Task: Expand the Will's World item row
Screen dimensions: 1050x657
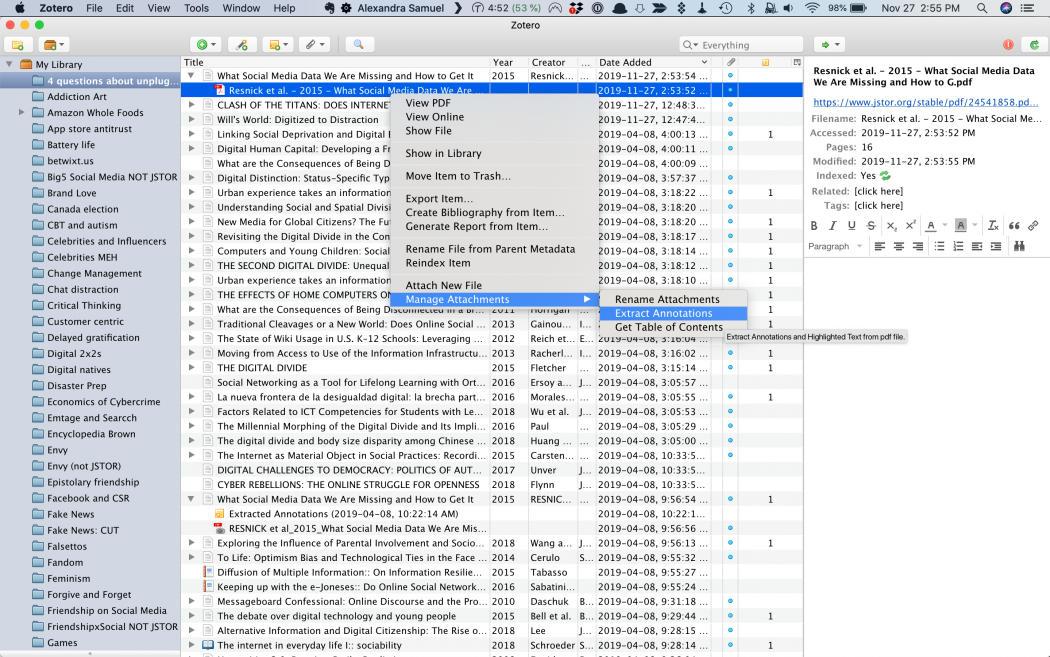Action: click(192, 119)
